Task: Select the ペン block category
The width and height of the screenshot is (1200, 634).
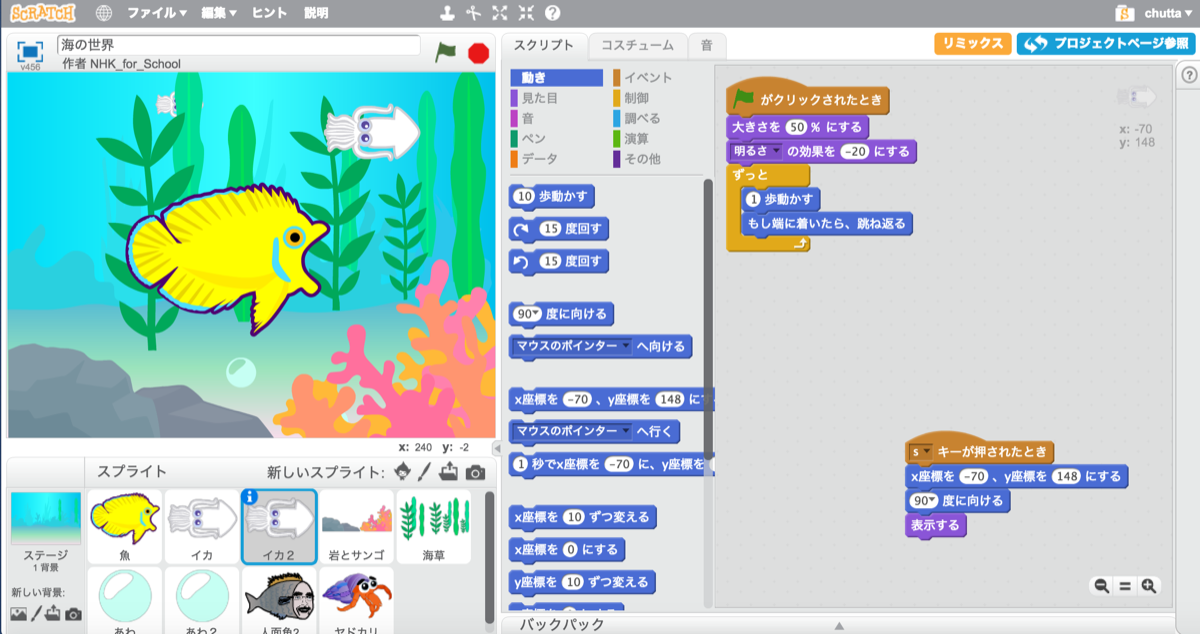Action: point(556,138)
